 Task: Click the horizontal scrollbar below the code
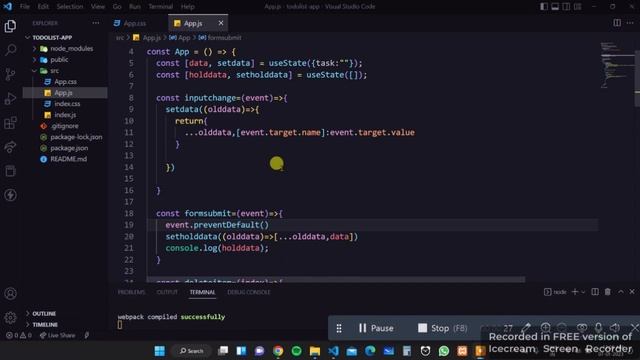tap(336, 280)
